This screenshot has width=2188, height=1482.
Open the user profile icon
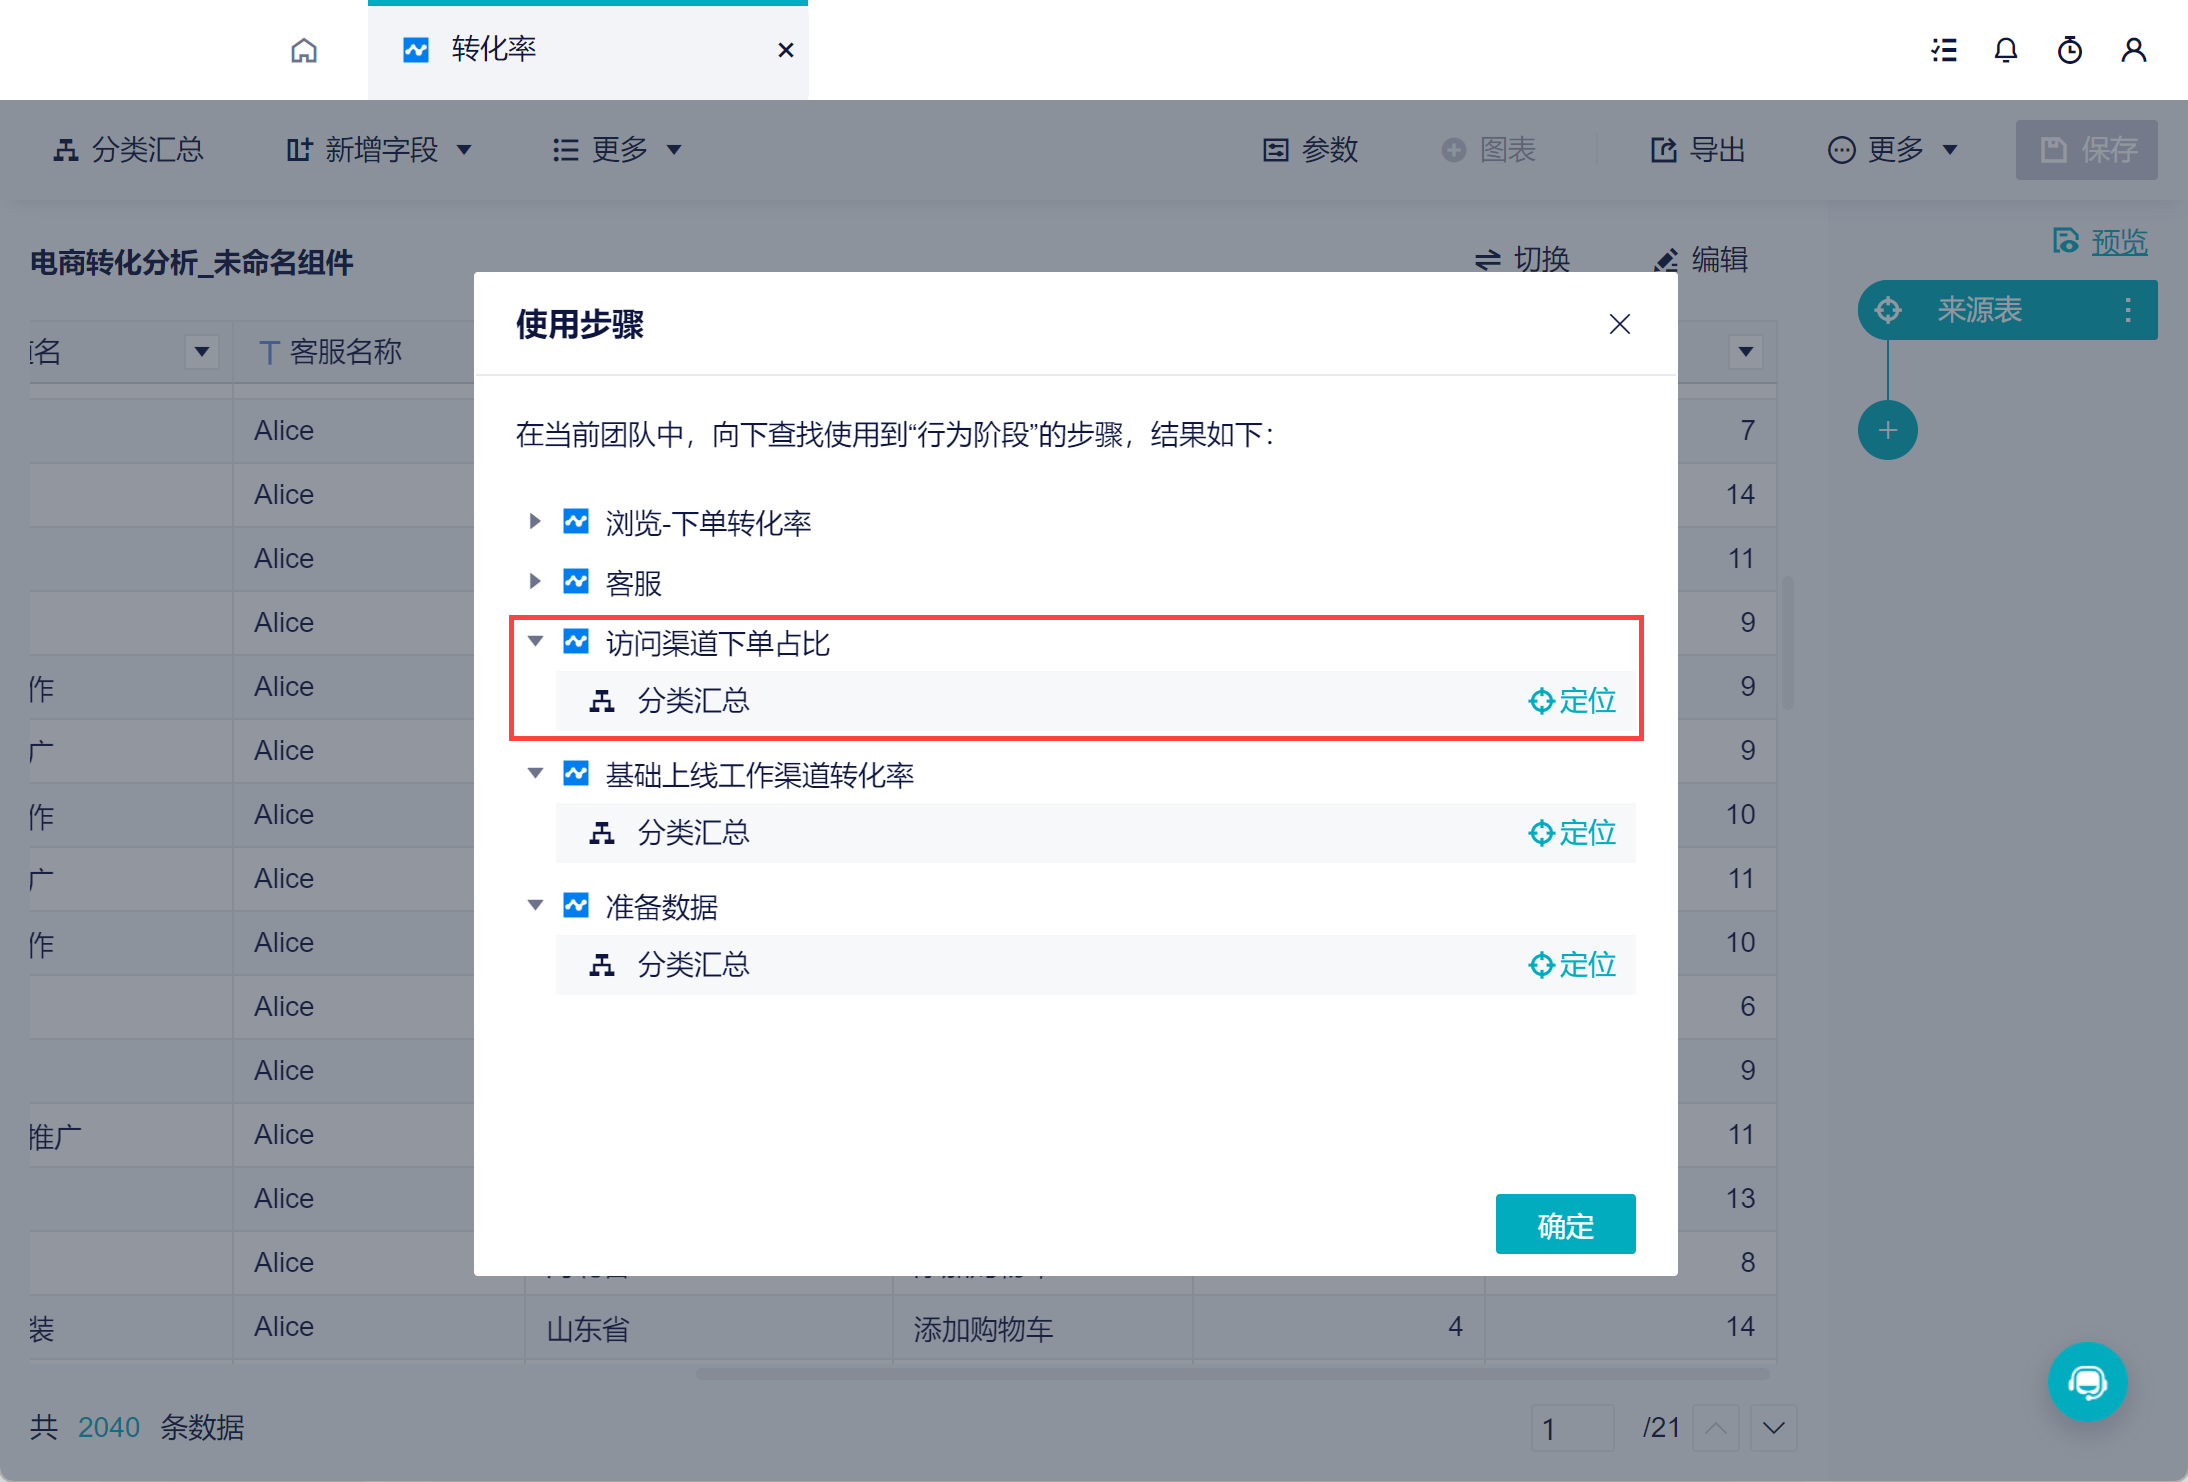click(x=2133, y=50)
